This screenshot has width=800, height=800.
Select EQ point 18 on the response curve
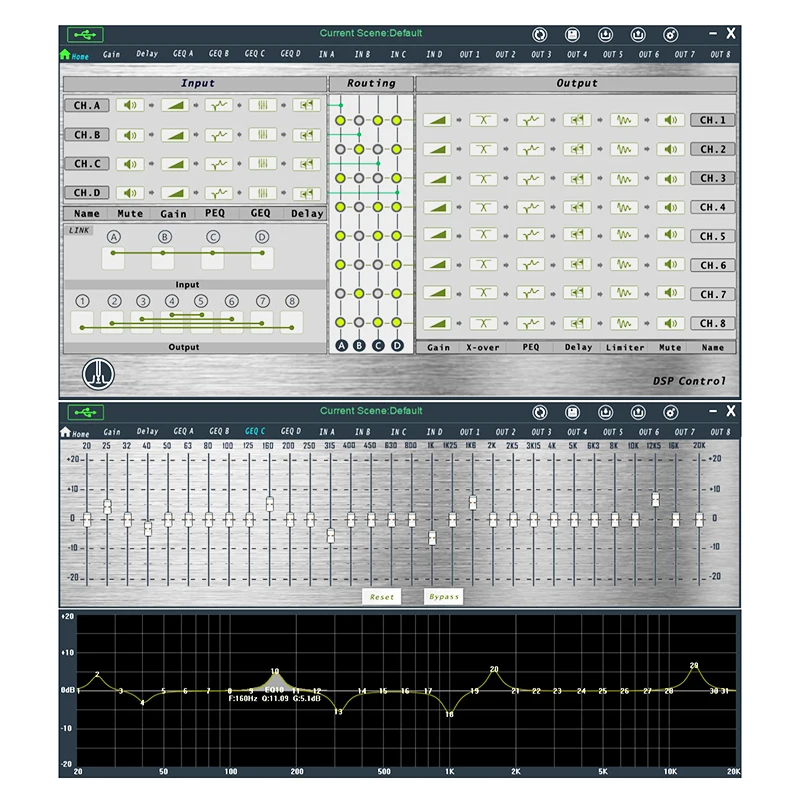(x=449, y=714)
